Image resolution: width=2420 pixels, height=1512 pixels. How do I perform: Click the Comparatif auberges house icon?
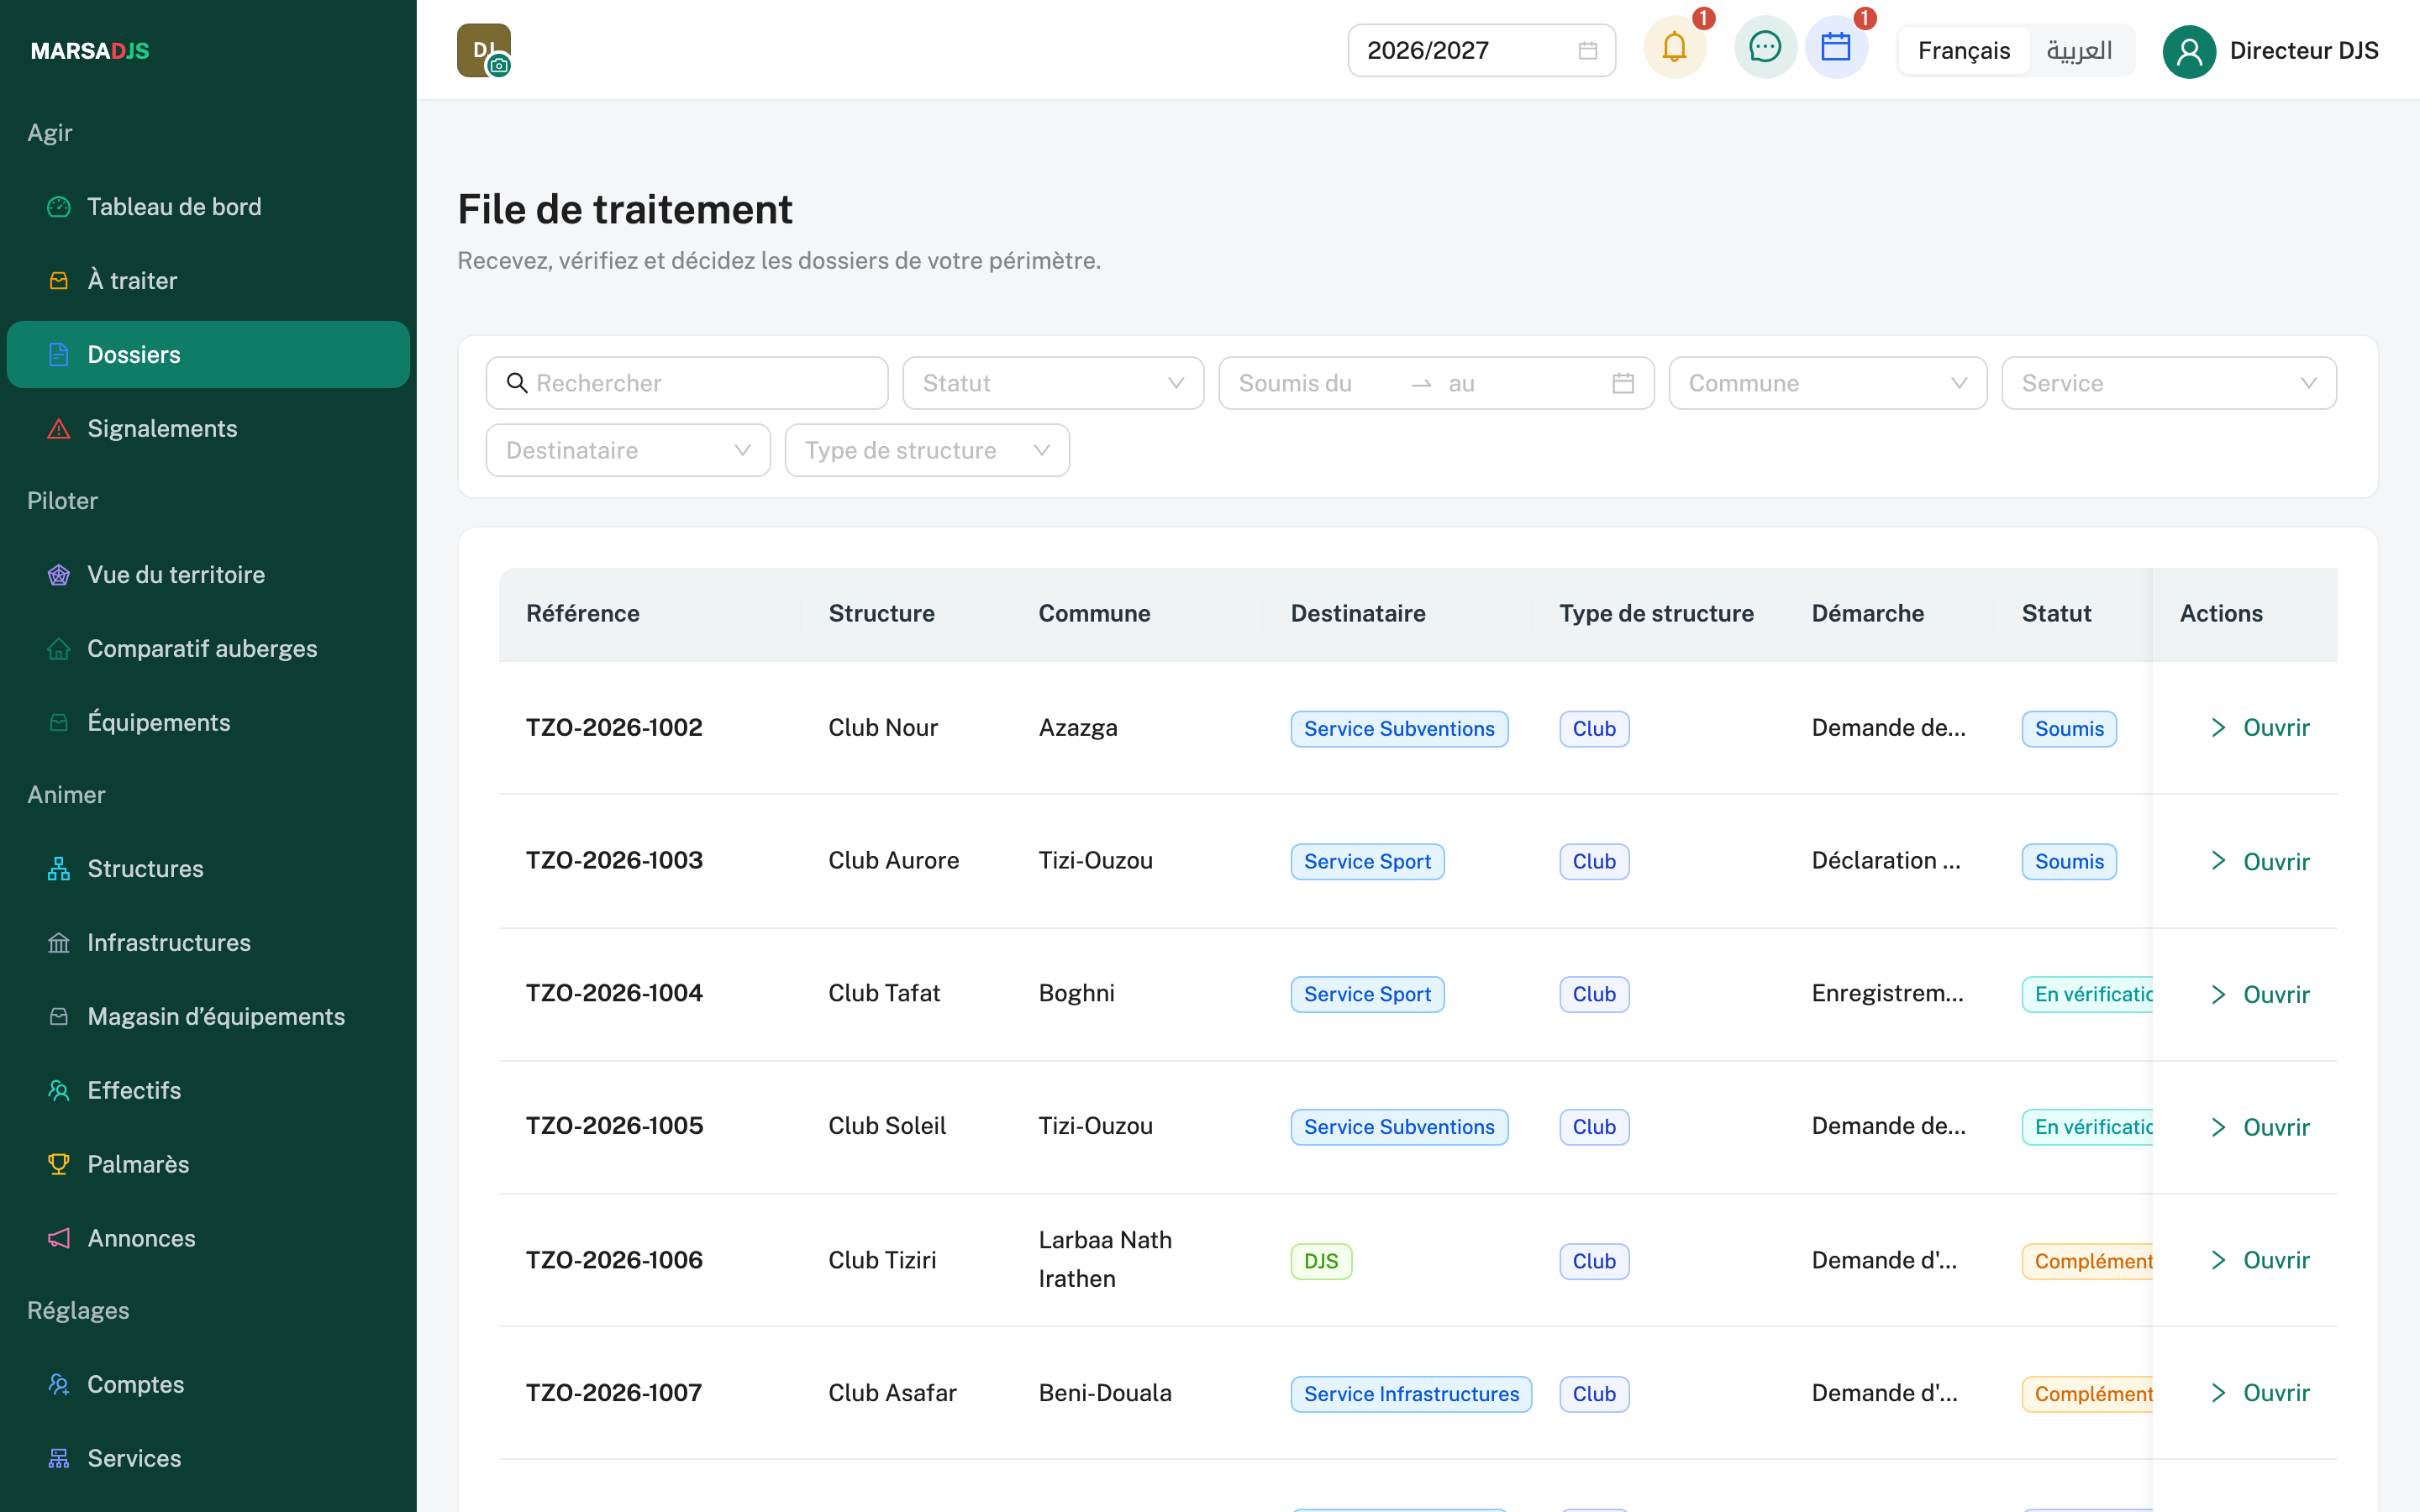pos(59,649)
